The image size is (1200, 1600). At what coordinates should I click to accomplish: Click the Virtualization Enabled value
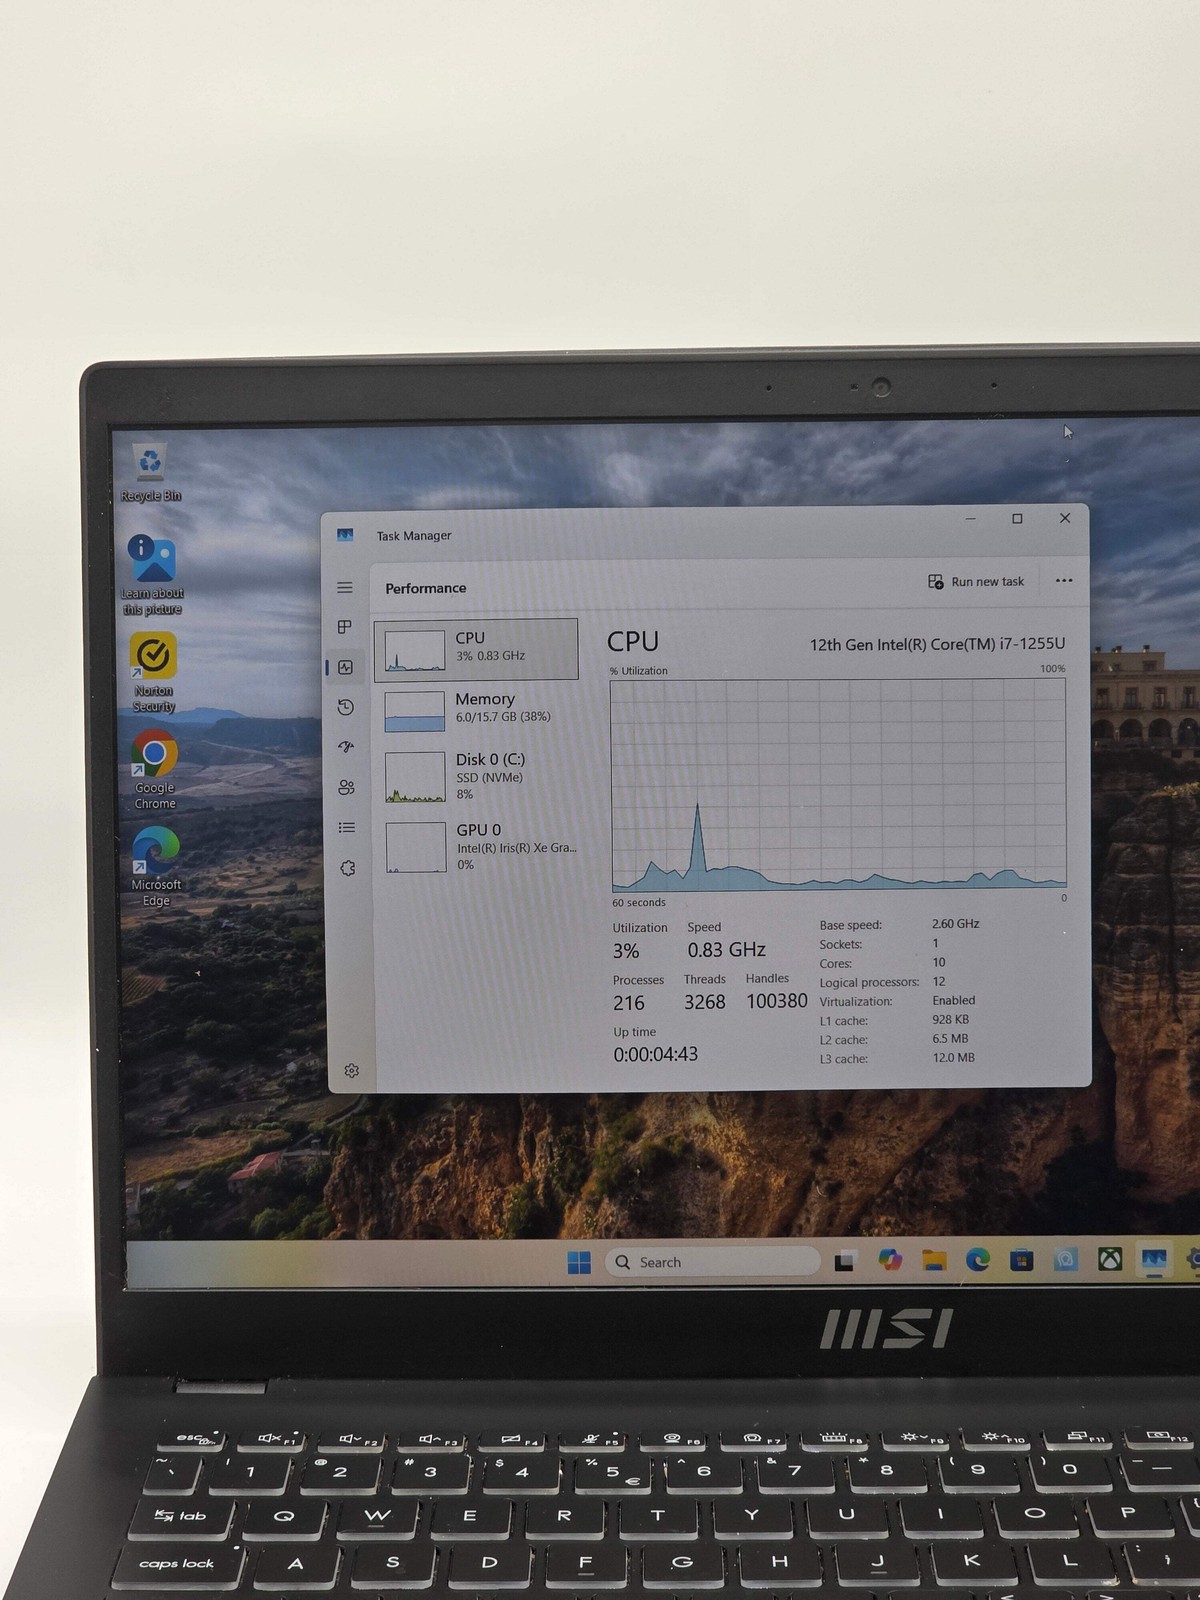[954, 1000]
